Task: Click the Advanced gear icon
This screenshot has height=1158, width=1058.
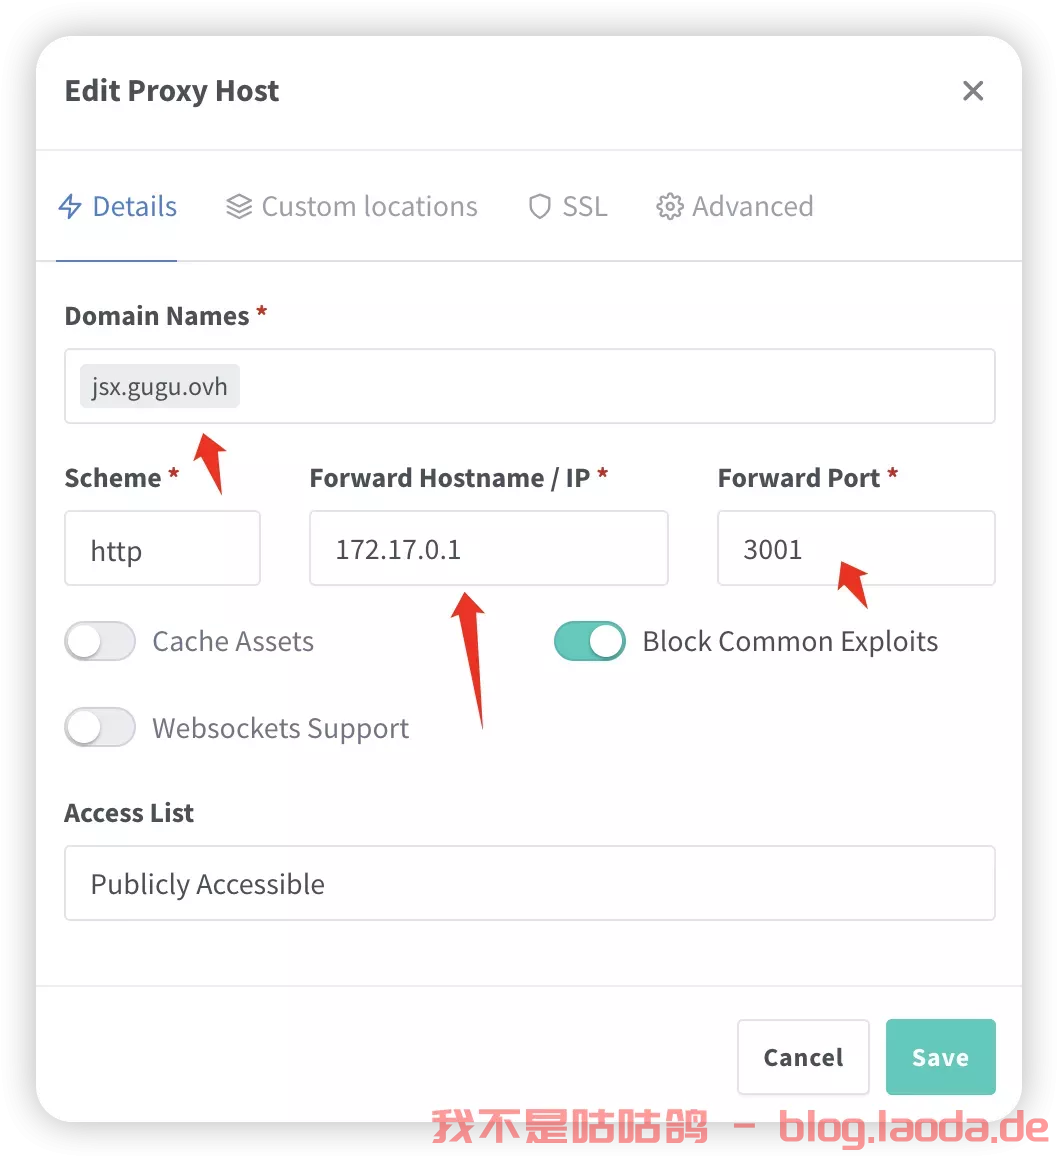Action: pyautogui.click(x=670, y=207)
